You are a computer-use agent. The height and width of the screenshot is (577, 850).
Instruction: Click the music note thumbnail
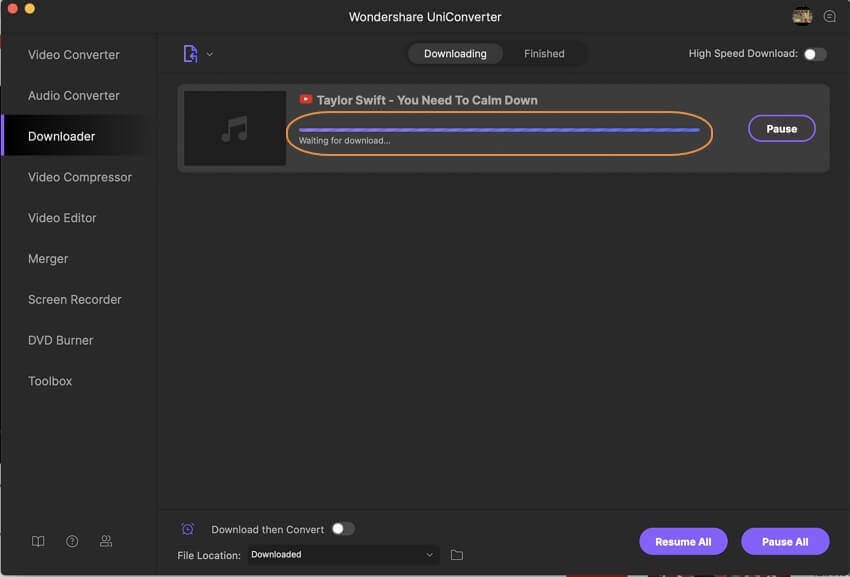tap(235, 128)
